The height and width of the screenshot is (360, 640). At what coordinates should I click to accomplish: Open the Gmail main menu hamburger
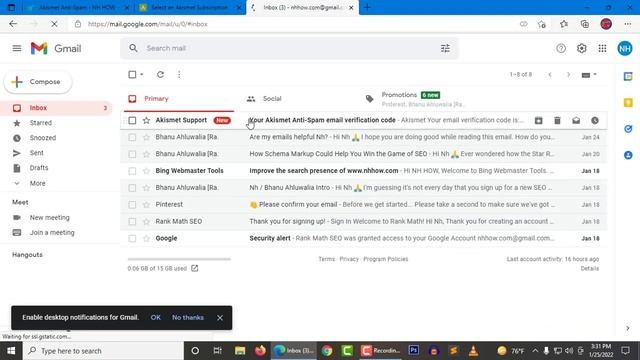coord(17,49)
